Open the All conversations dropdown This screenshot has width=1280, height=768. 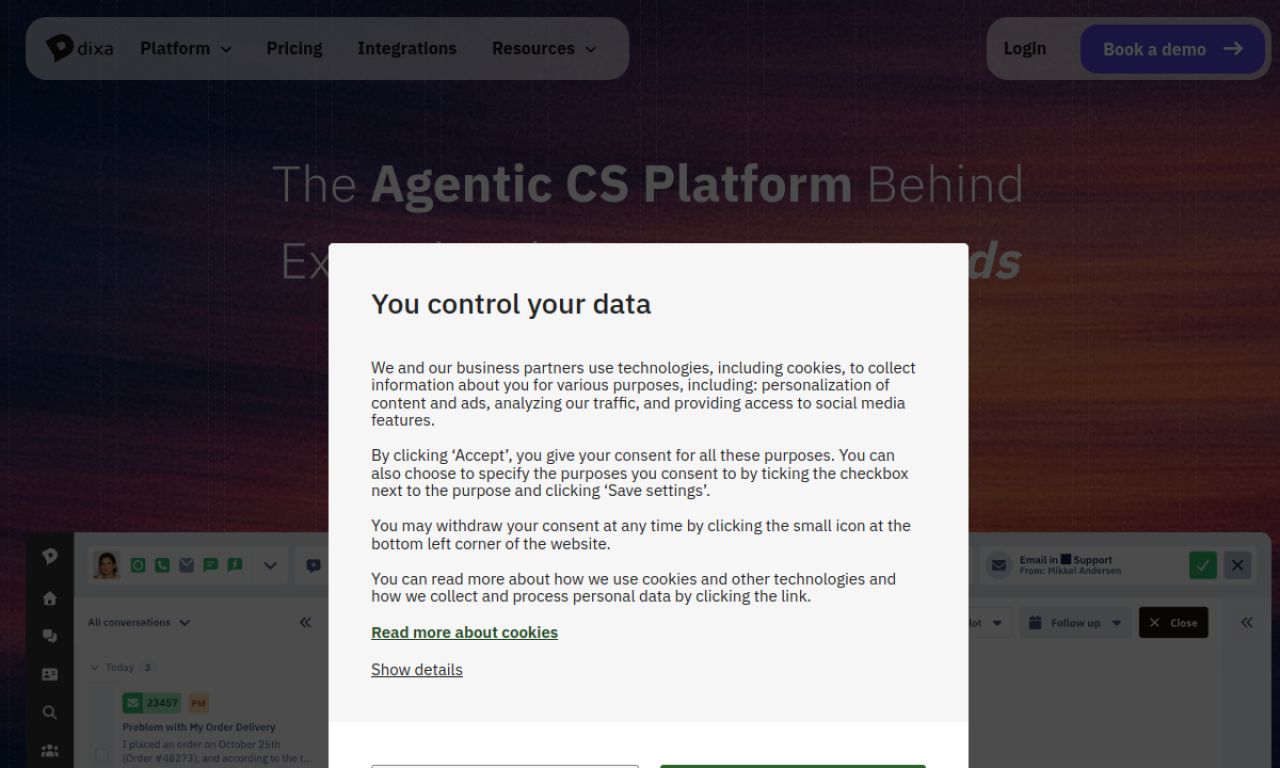pos(139,622)
